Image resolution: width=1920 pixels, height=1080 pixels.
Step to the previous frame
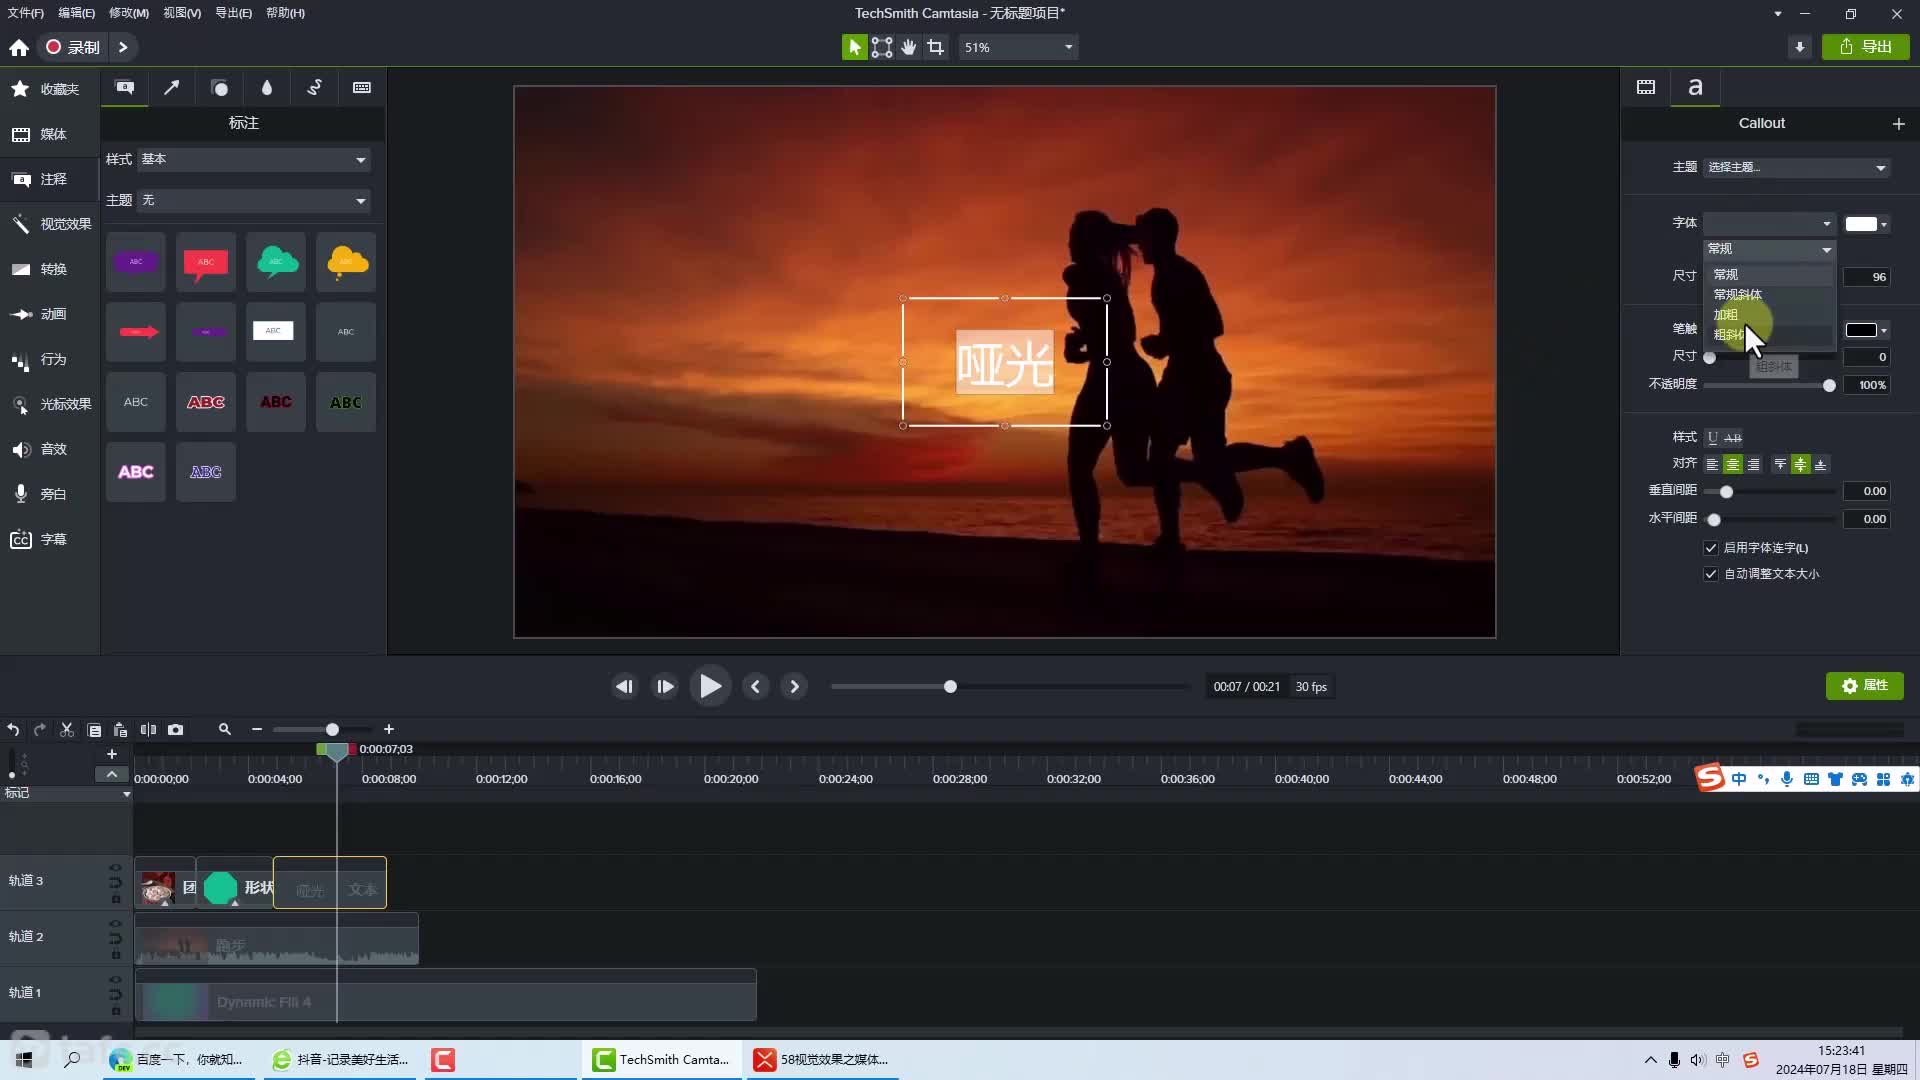(x=624, y=687)
